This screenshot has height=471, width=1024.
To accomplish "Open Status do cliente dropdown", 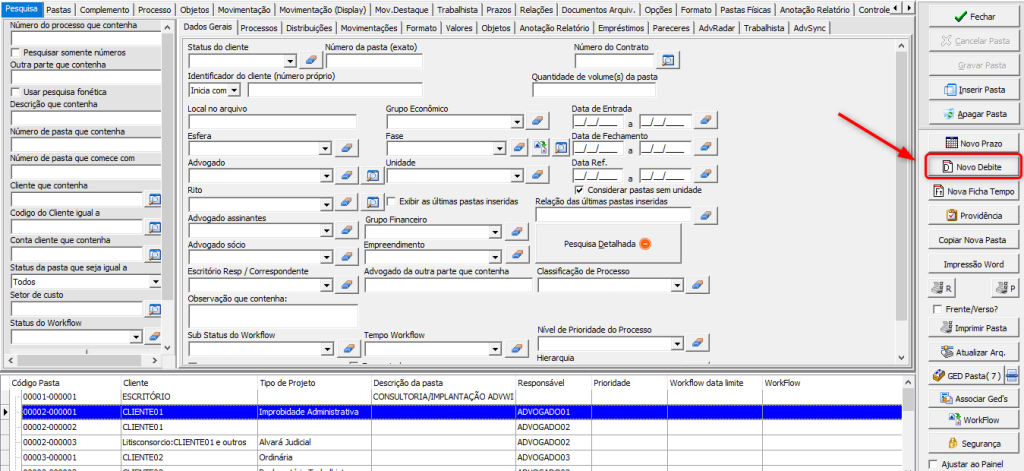I will tap(291, 61).
